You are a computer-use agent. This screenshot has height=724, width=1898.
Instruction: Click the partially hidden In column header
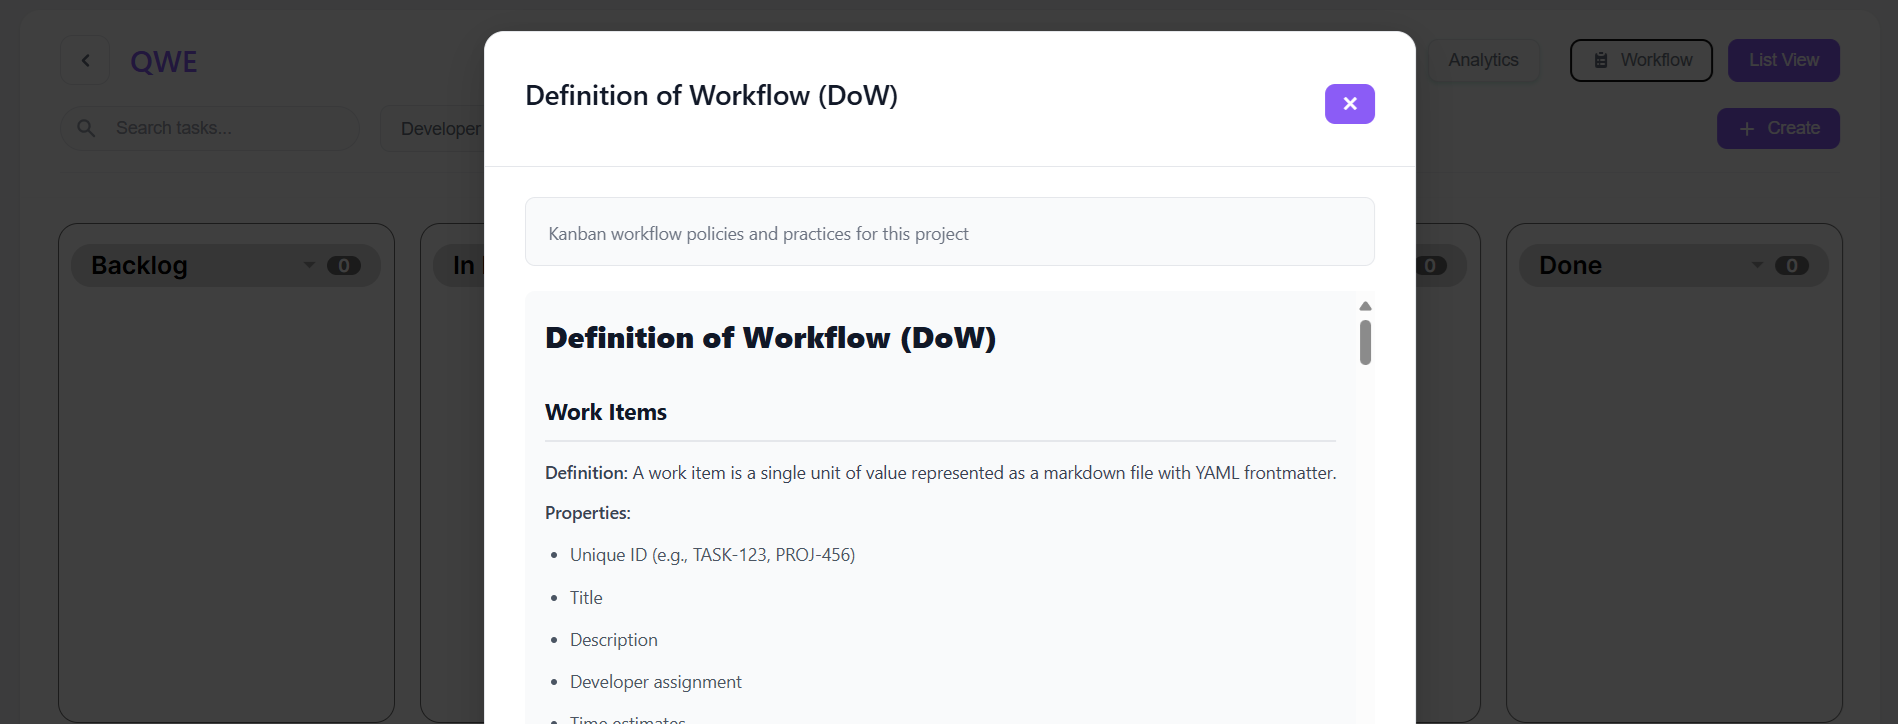461,266
